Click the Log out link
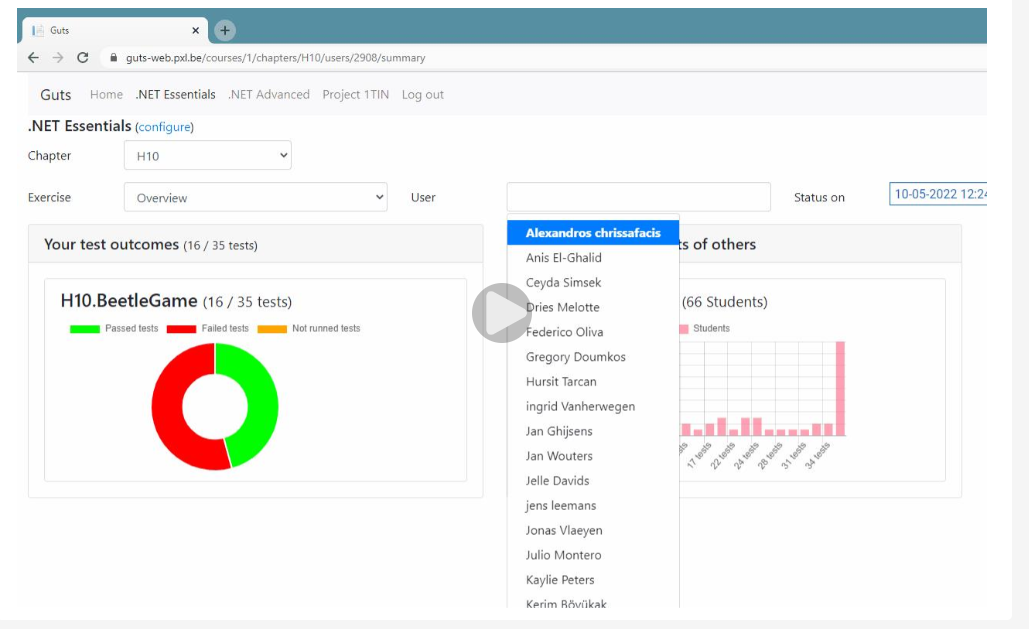This screenshot has width=1029, height=629. [x=423, y=95]
